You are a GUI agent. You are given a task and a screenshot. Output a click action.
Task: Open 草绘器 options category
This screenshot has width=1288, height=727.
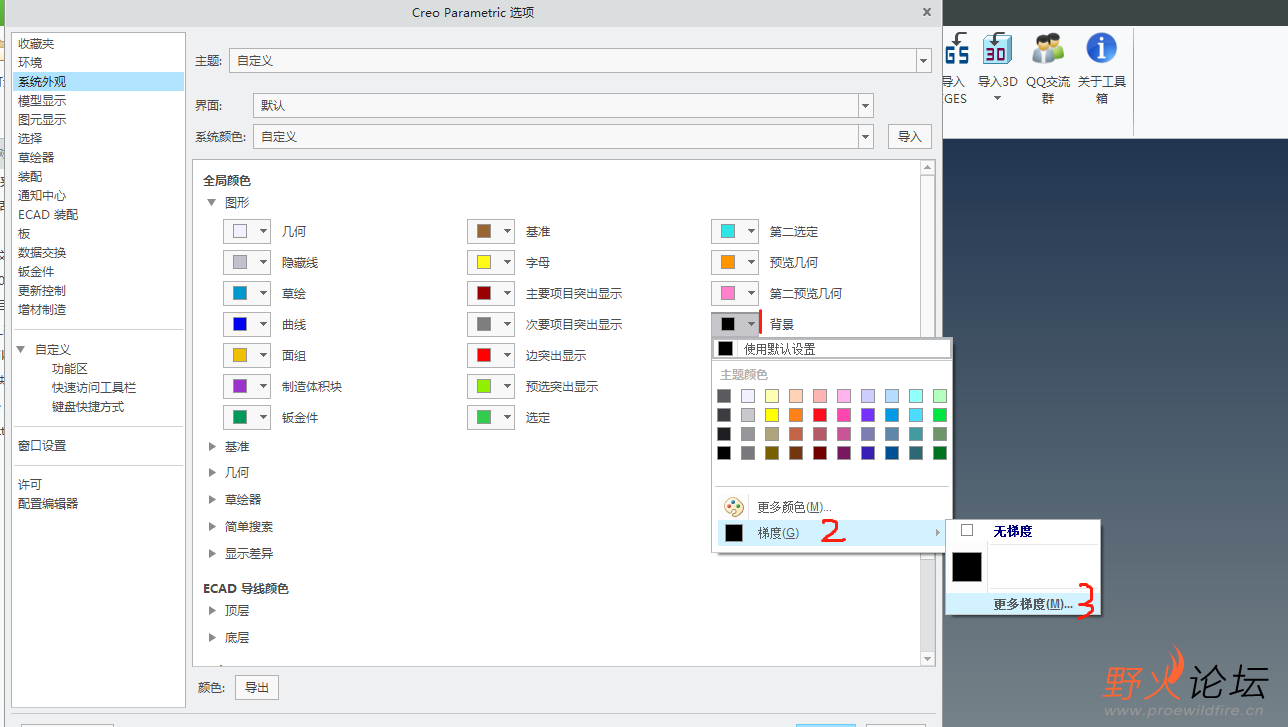click(36, 158)
